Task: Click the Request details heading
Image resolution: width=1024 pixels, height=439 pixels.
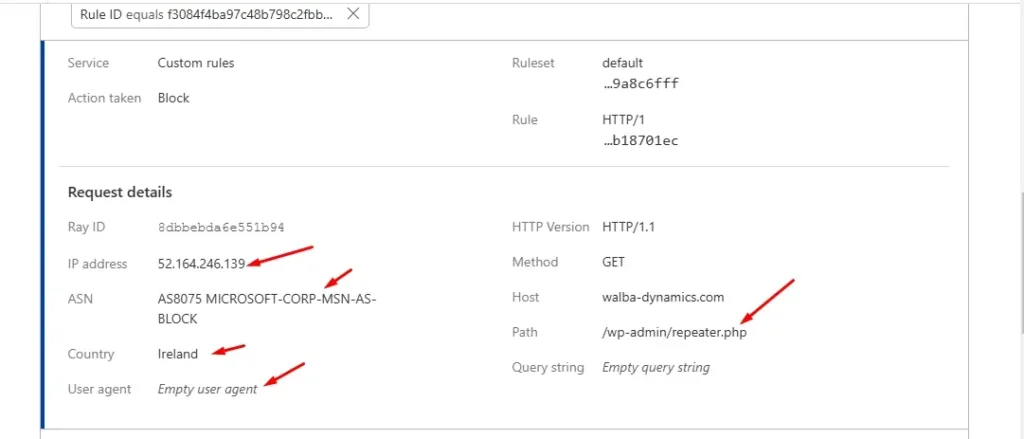Action: 120,192
